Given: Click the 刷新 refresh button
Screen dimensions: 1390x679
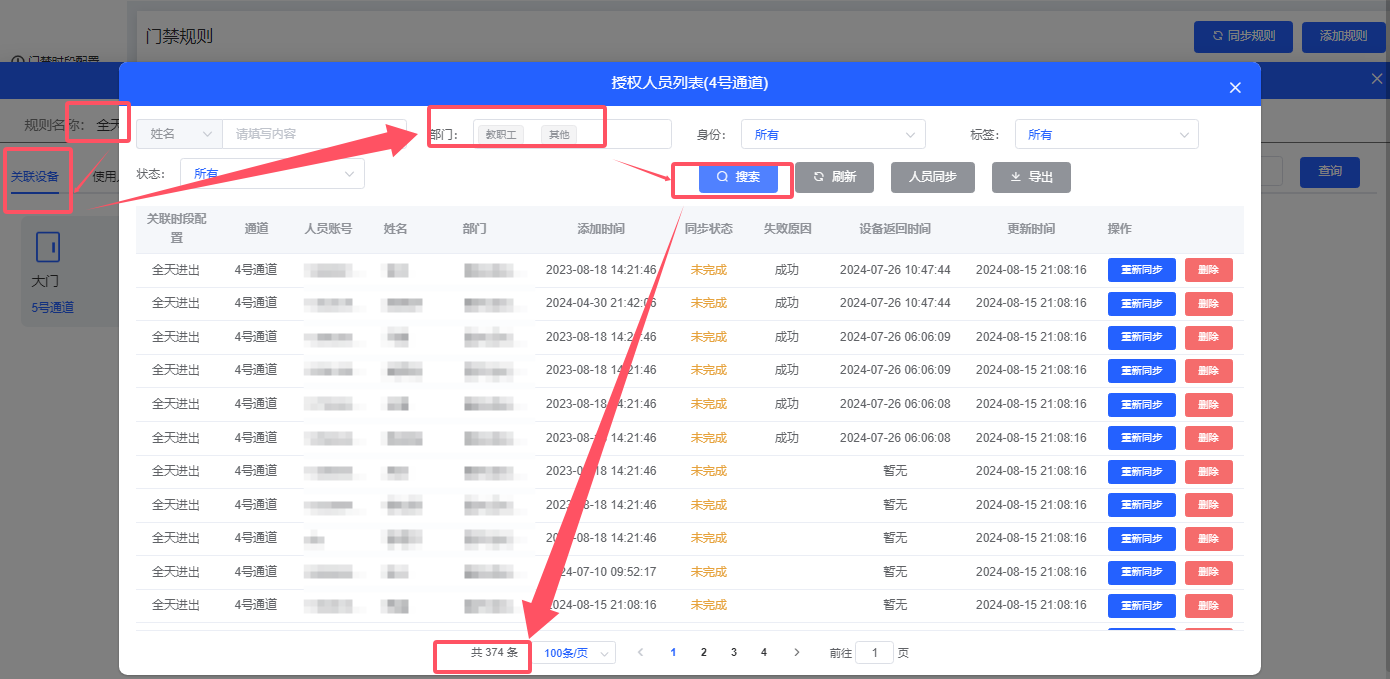Looking at the screenshot, I should pos(834,177).
